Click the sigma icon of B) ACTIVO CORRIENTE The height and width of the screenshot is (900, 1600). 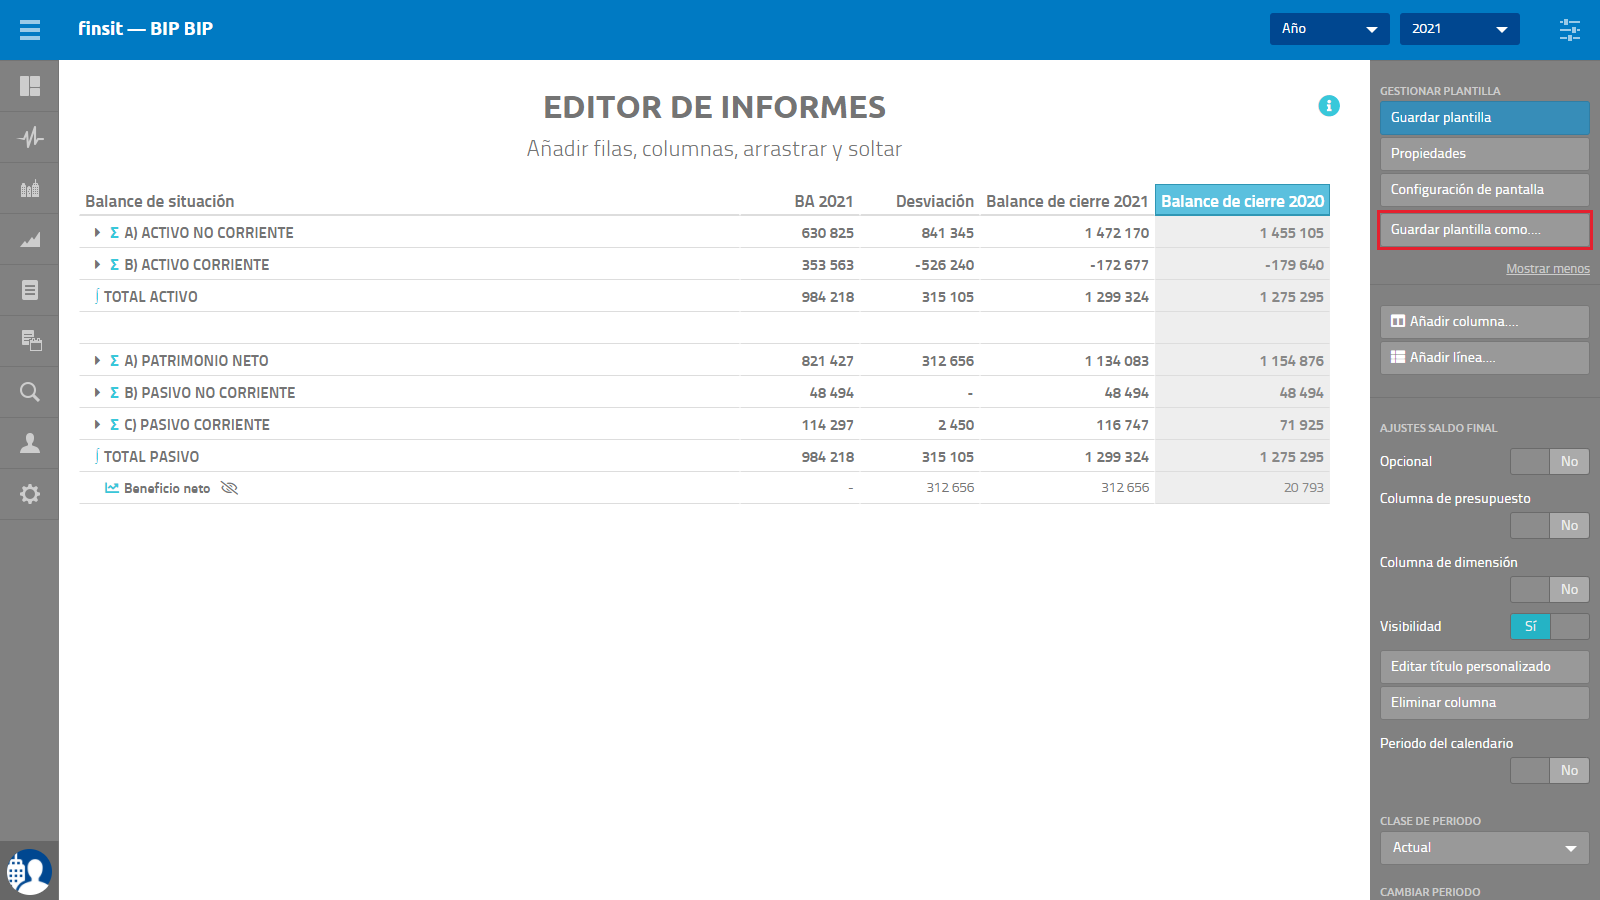114,265
